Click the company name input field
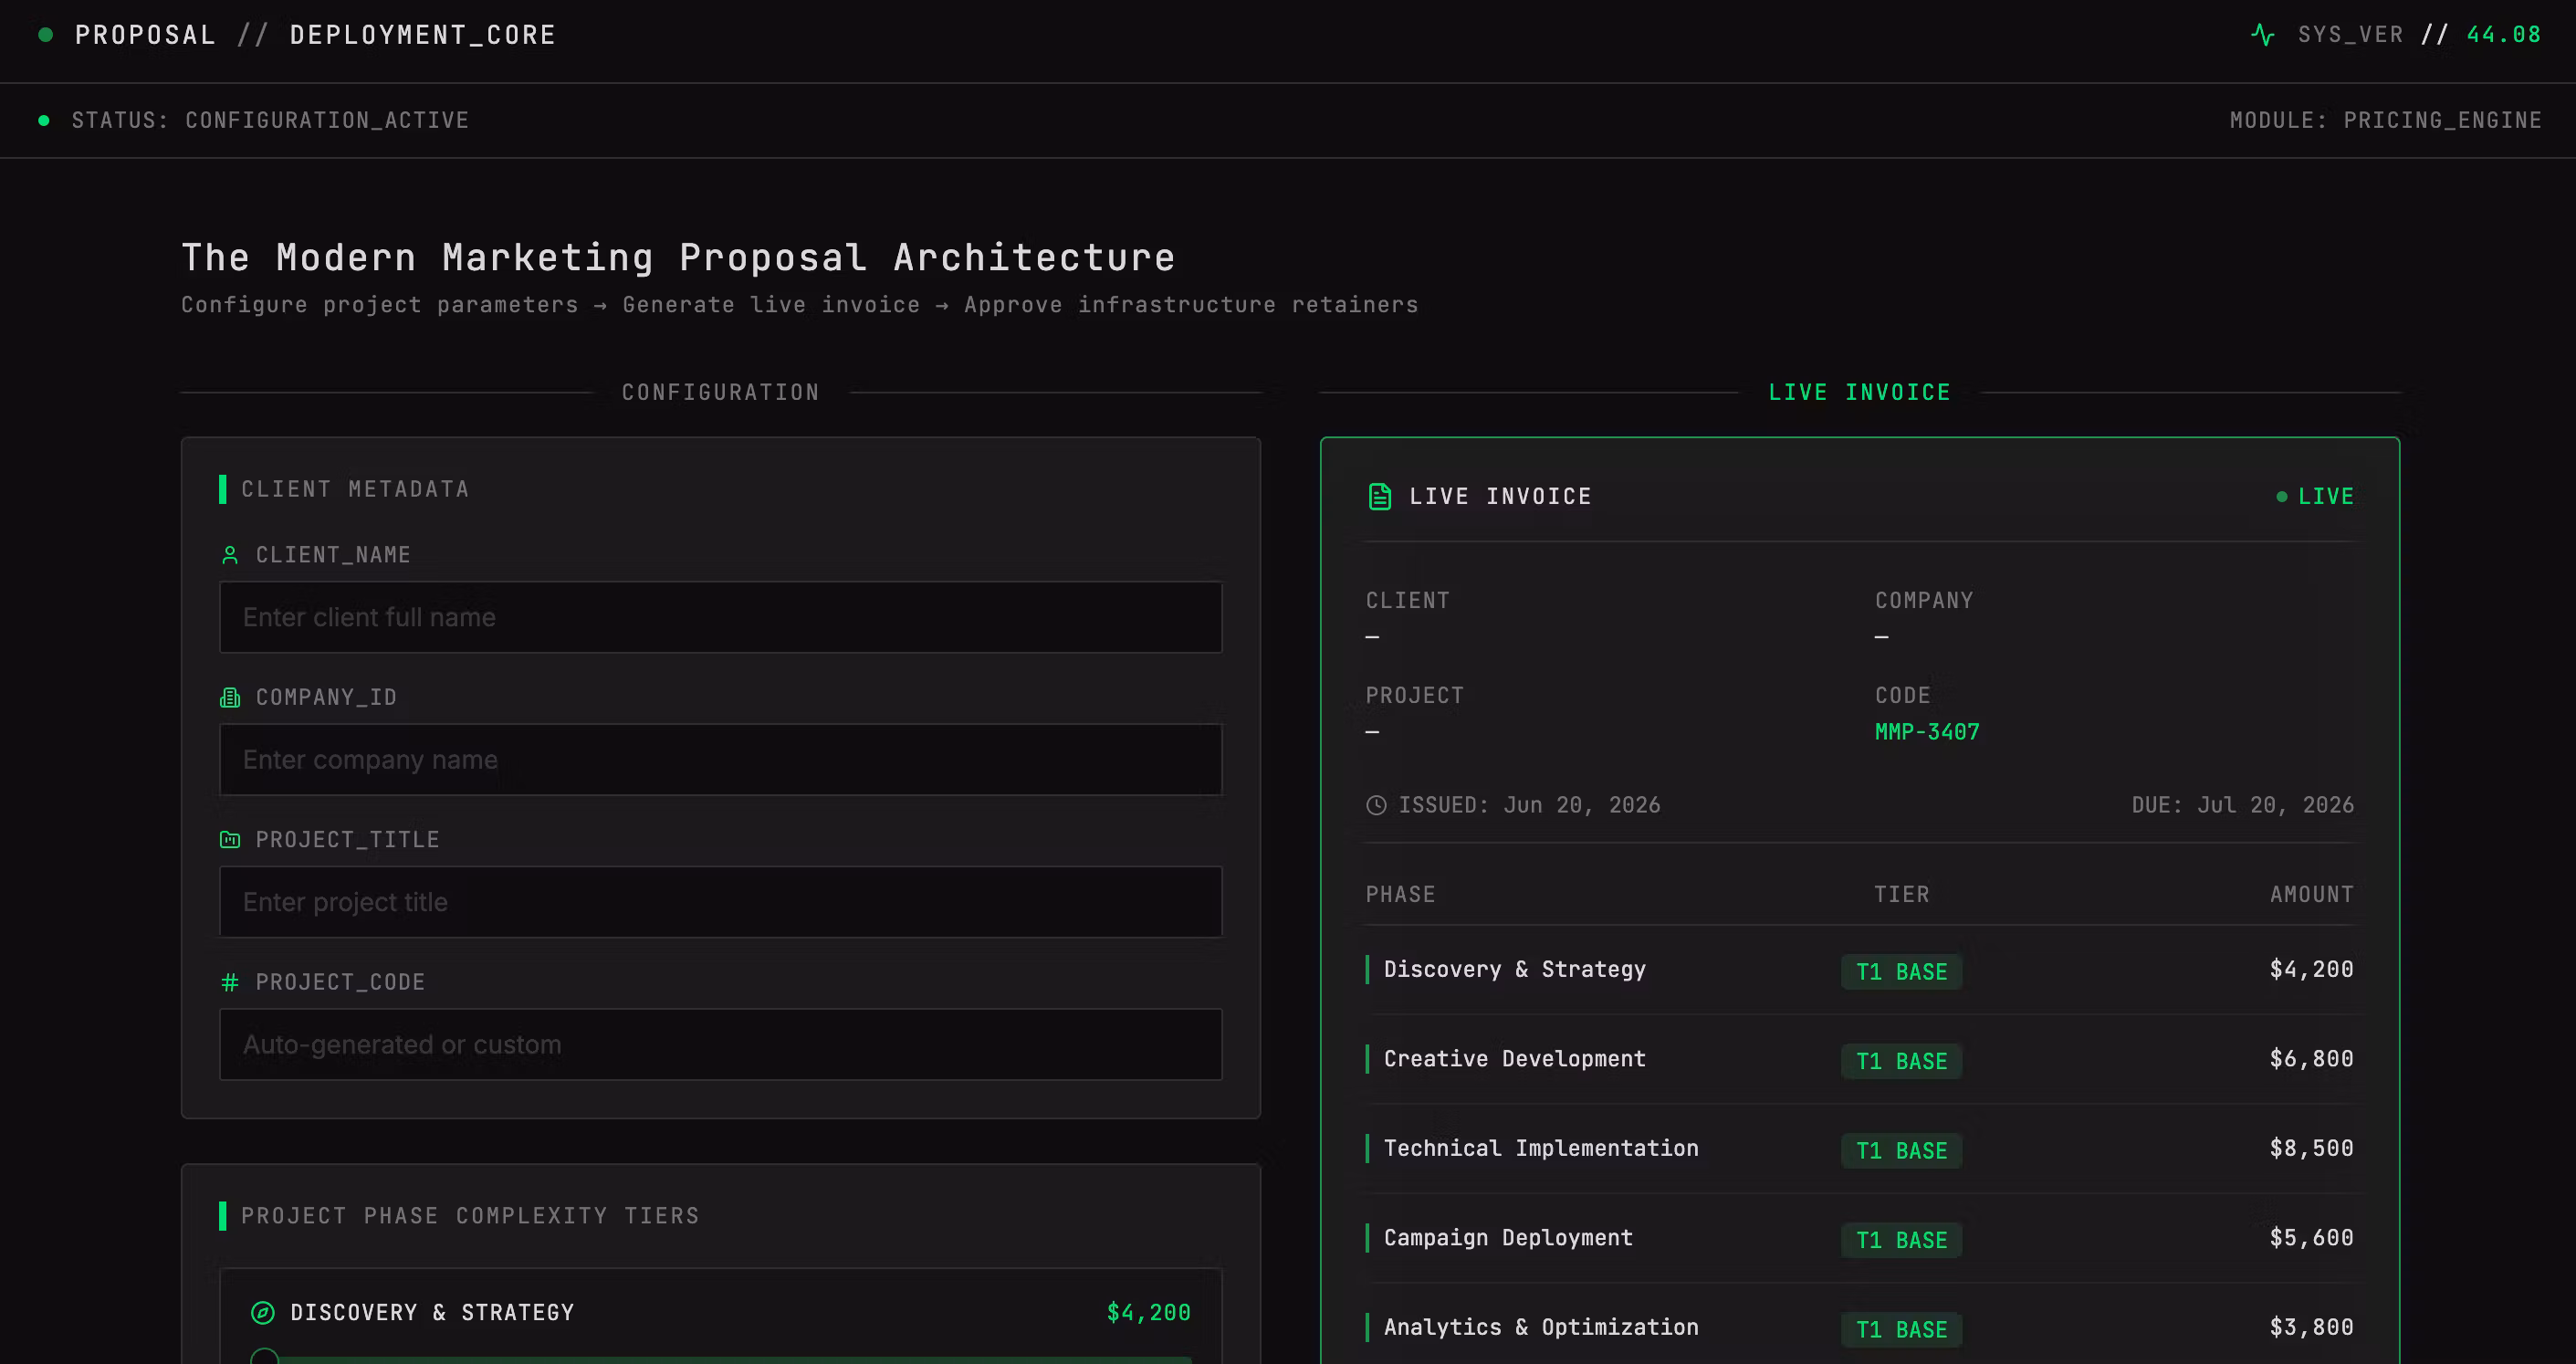 [x=720, y=760]
